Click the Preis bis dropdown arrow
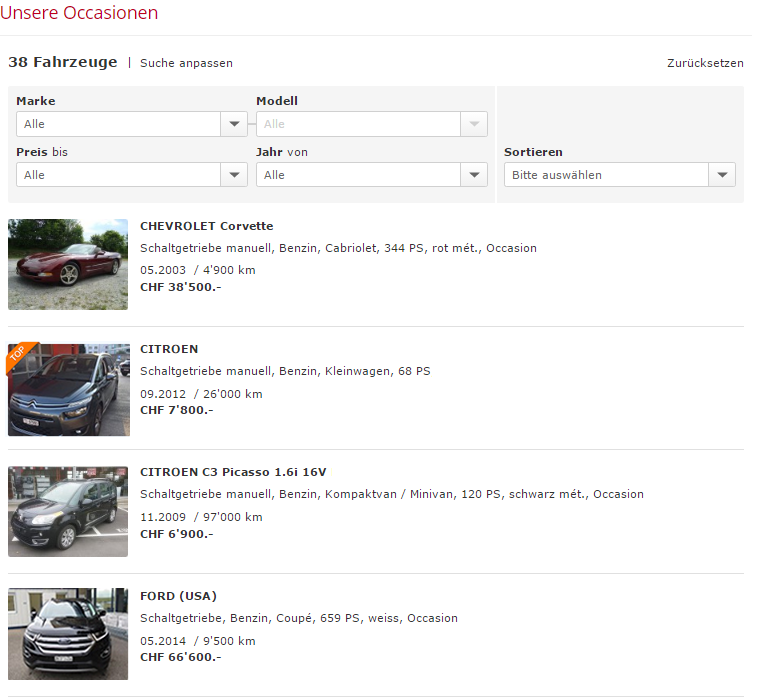780x700 pixels. pos(234,175)
